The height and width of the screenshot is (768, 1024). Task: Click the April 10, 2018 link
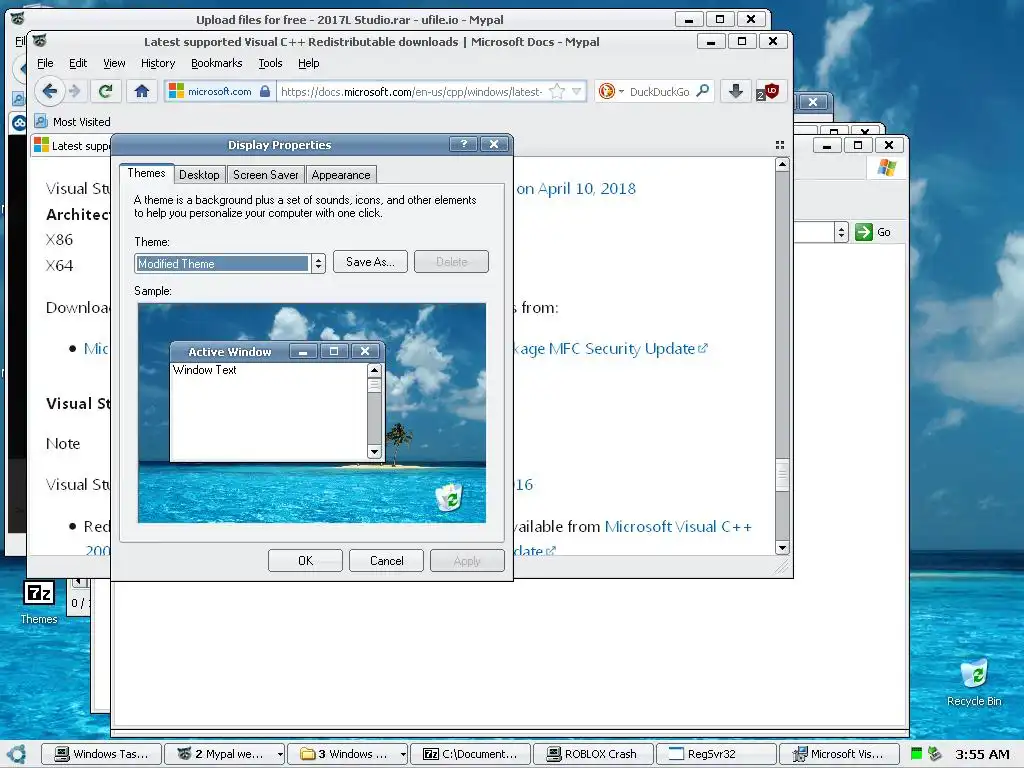[x=586, y=189]
